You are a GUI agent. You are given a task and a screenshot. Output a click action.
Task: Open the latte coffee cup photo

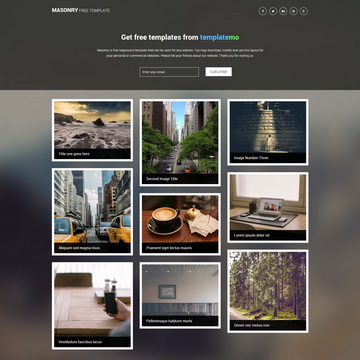(180, 224)
